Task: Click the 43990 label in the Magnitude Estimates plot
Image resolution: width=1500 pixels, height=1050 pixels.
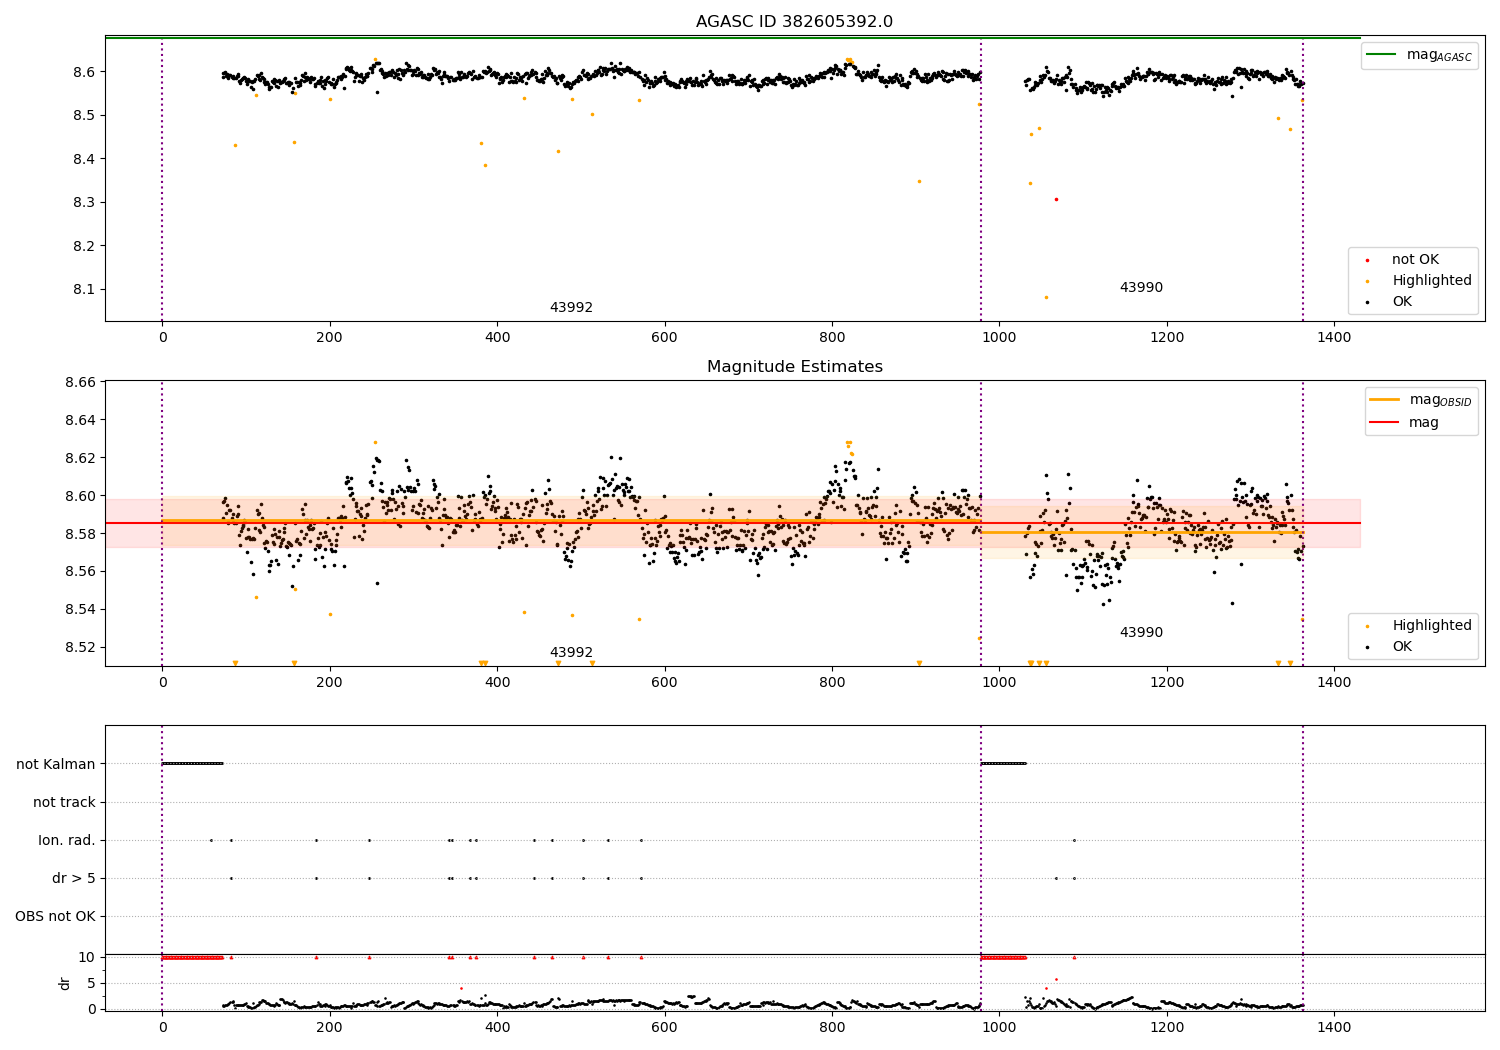Action: tap(1141, 633)
